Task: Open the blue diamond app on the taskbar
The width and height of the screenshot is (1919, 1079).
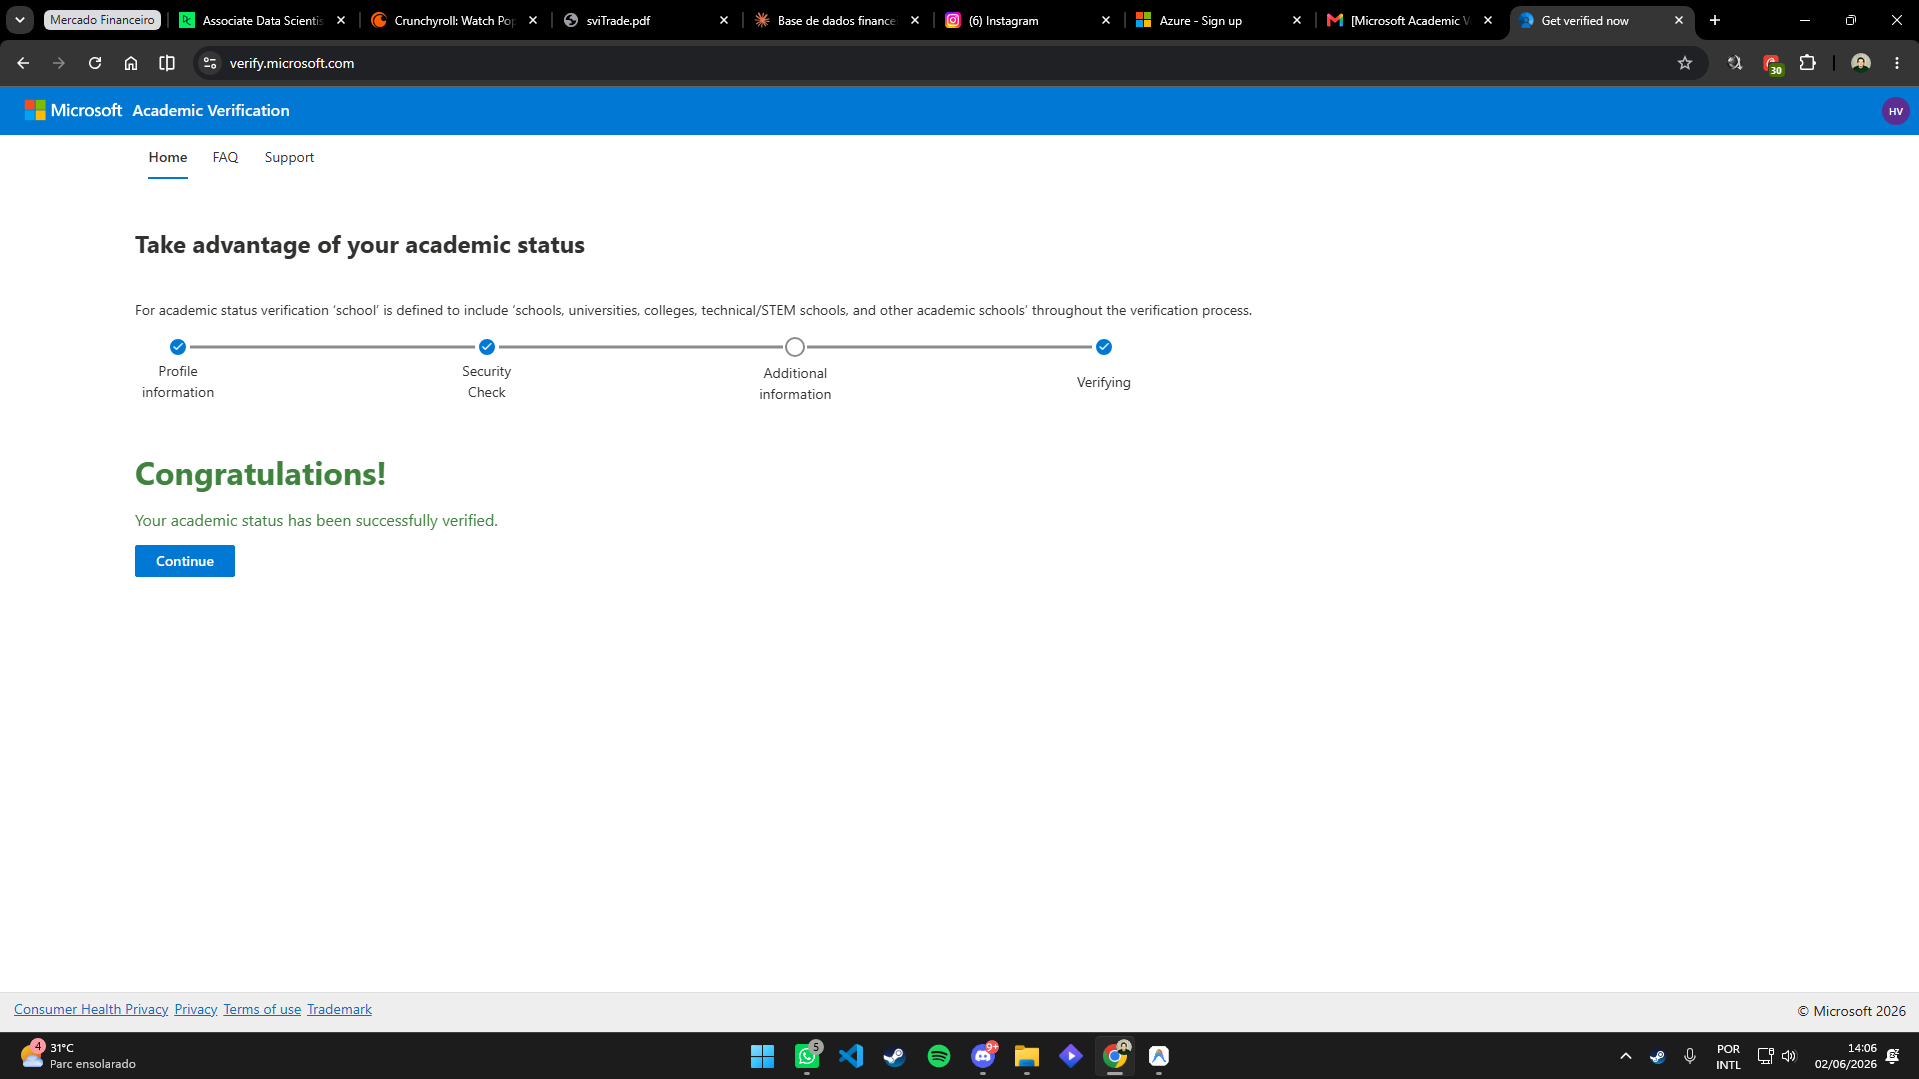Action: [x=1071, y=1056]
